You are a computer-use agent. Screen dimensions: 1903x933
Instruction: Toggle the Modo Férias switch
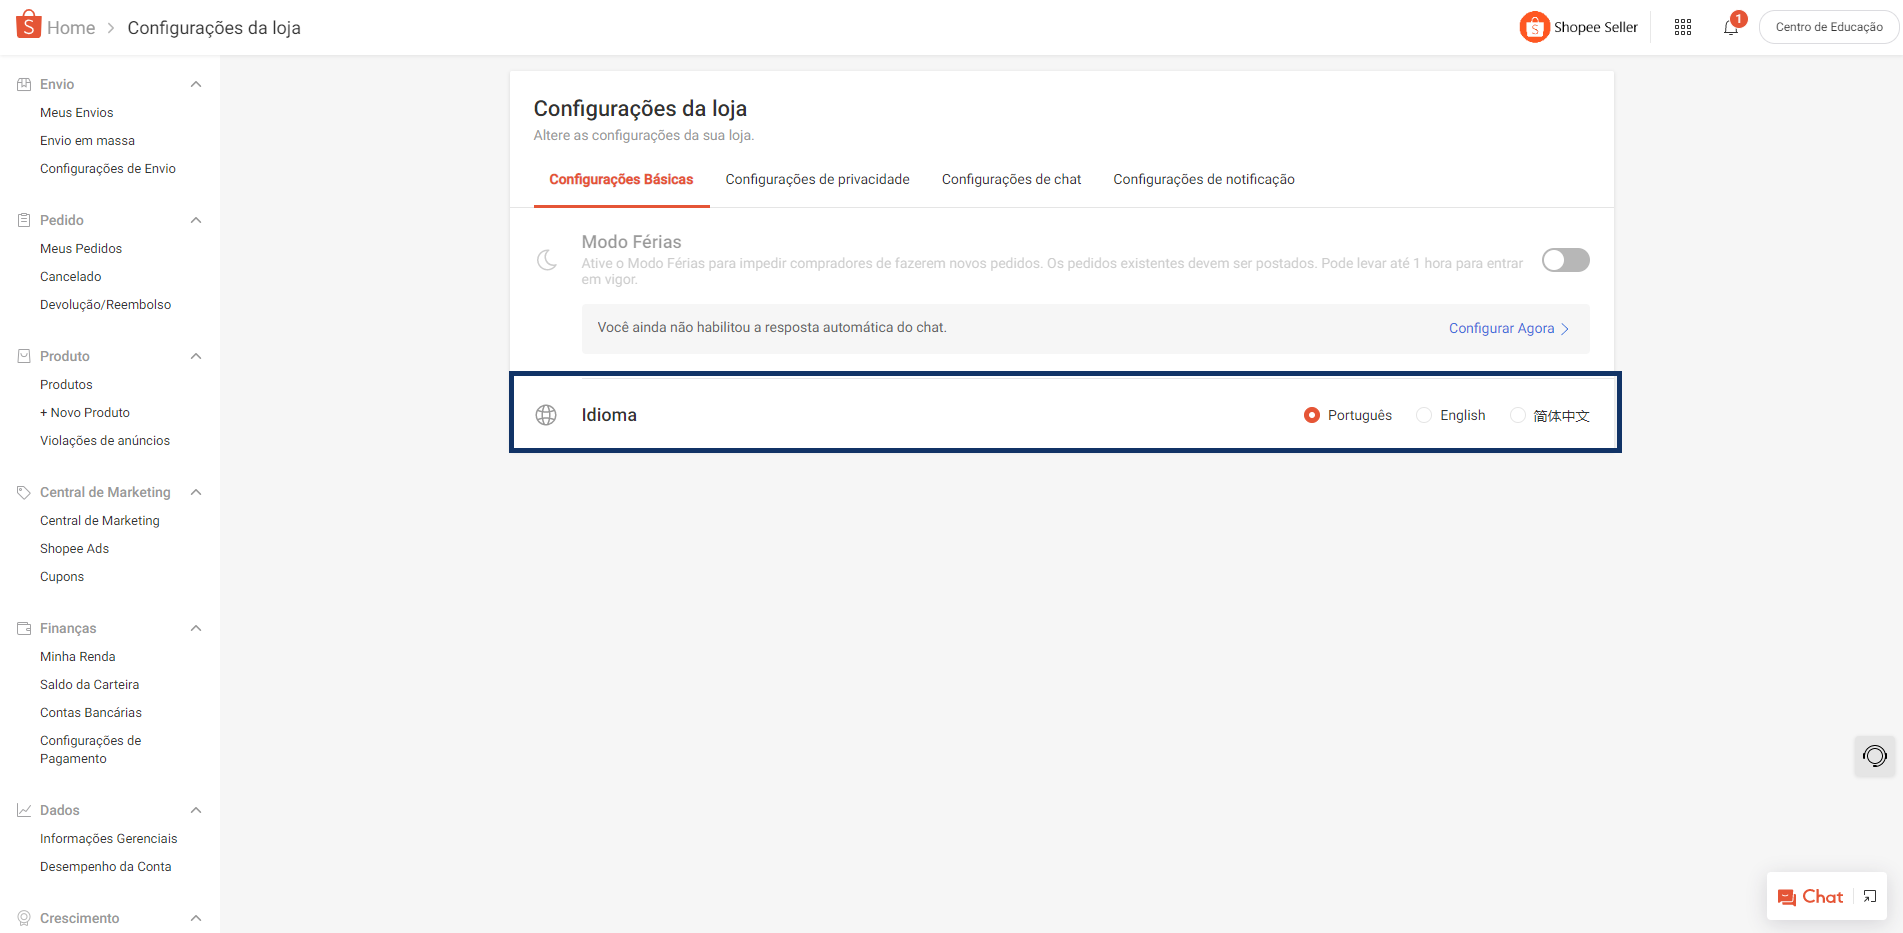[1566, 260]
